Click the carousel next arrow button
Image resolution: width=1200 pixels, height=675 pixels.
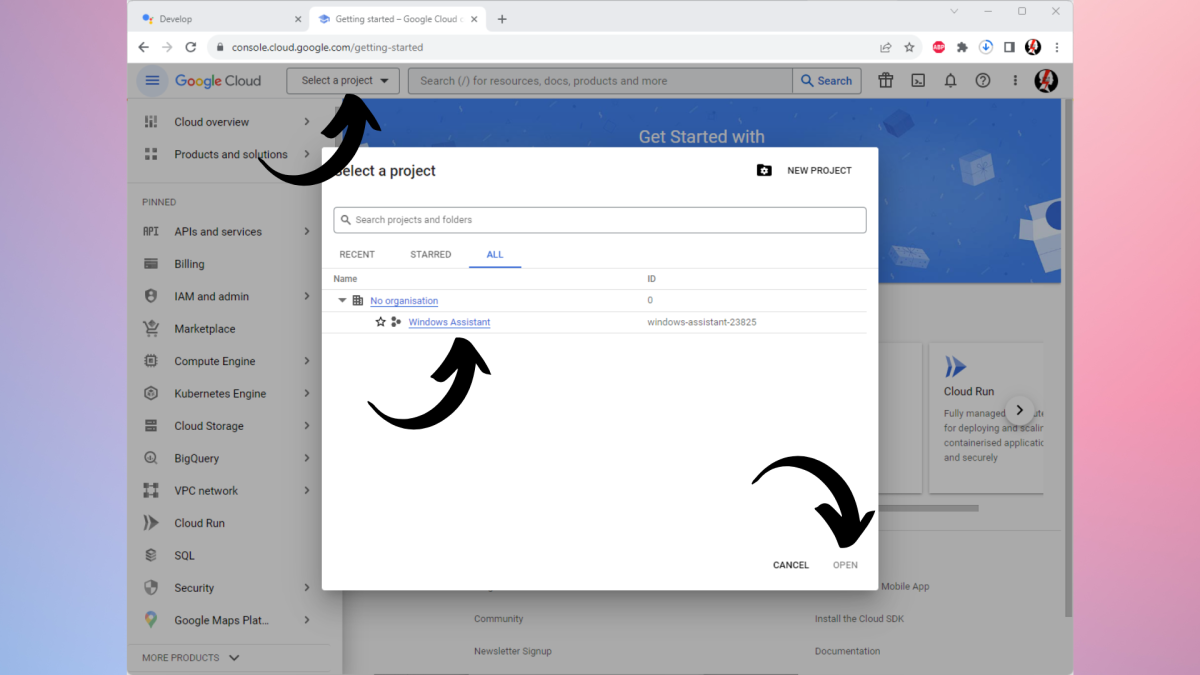pyautogui.click(x=1019, y=410)
